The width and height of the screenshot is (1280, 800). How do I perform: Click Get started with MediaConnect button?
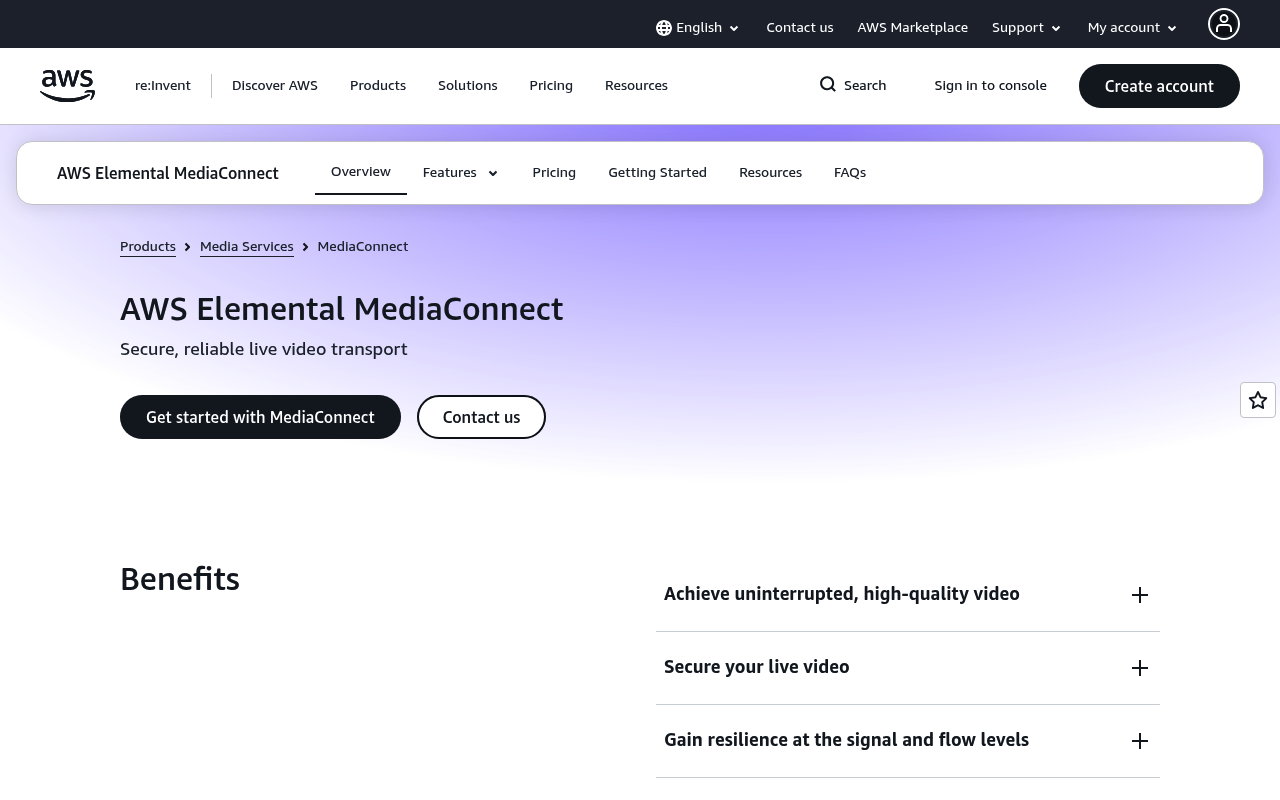pos(260,417)
